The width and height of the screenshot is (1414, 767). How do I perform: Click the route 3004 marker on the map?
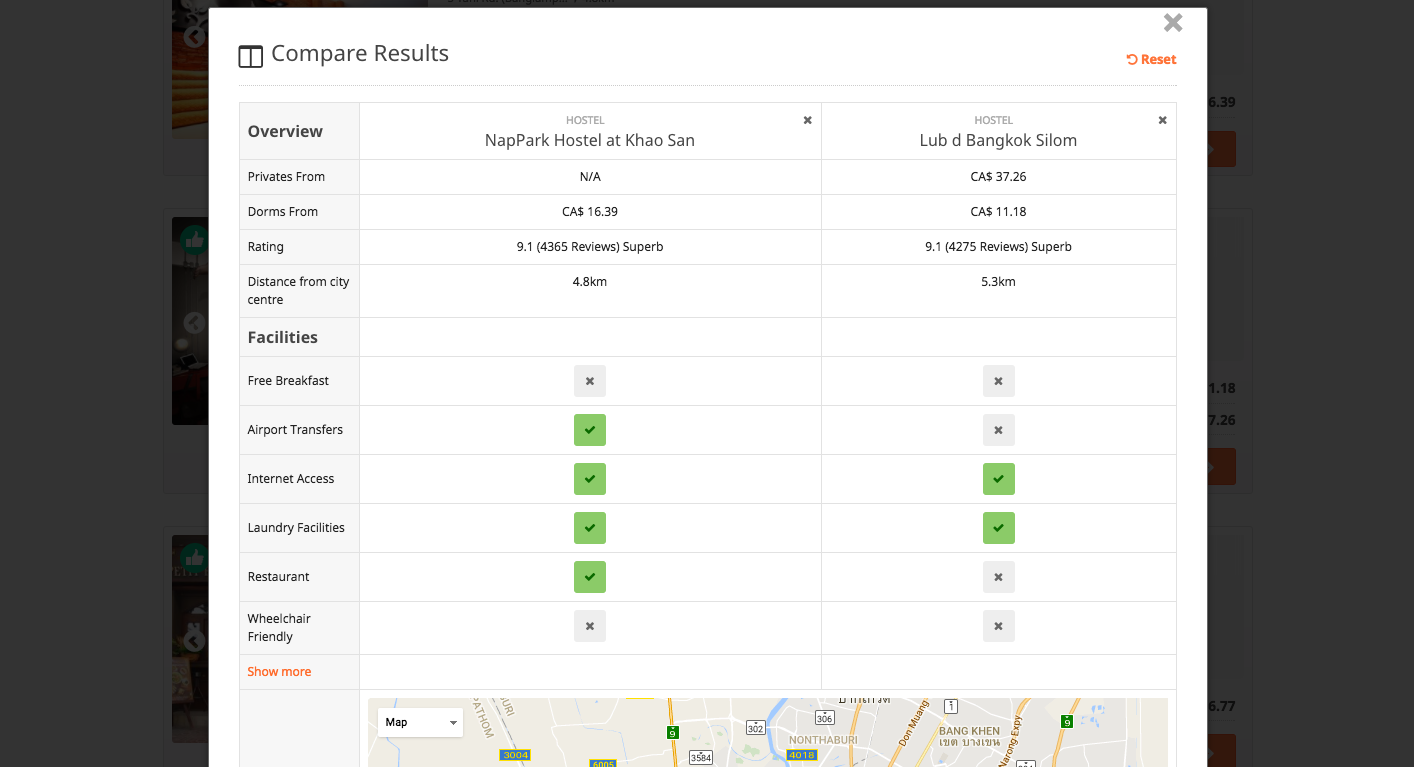(516, 756)
